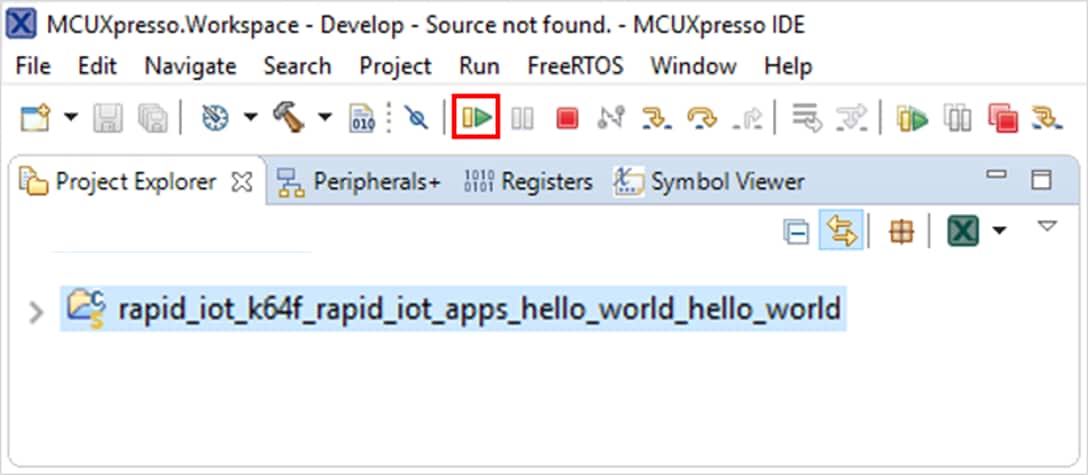
Task: Click the Collapse All icon in Project Explorer
Action: click(x=796, y=232)
